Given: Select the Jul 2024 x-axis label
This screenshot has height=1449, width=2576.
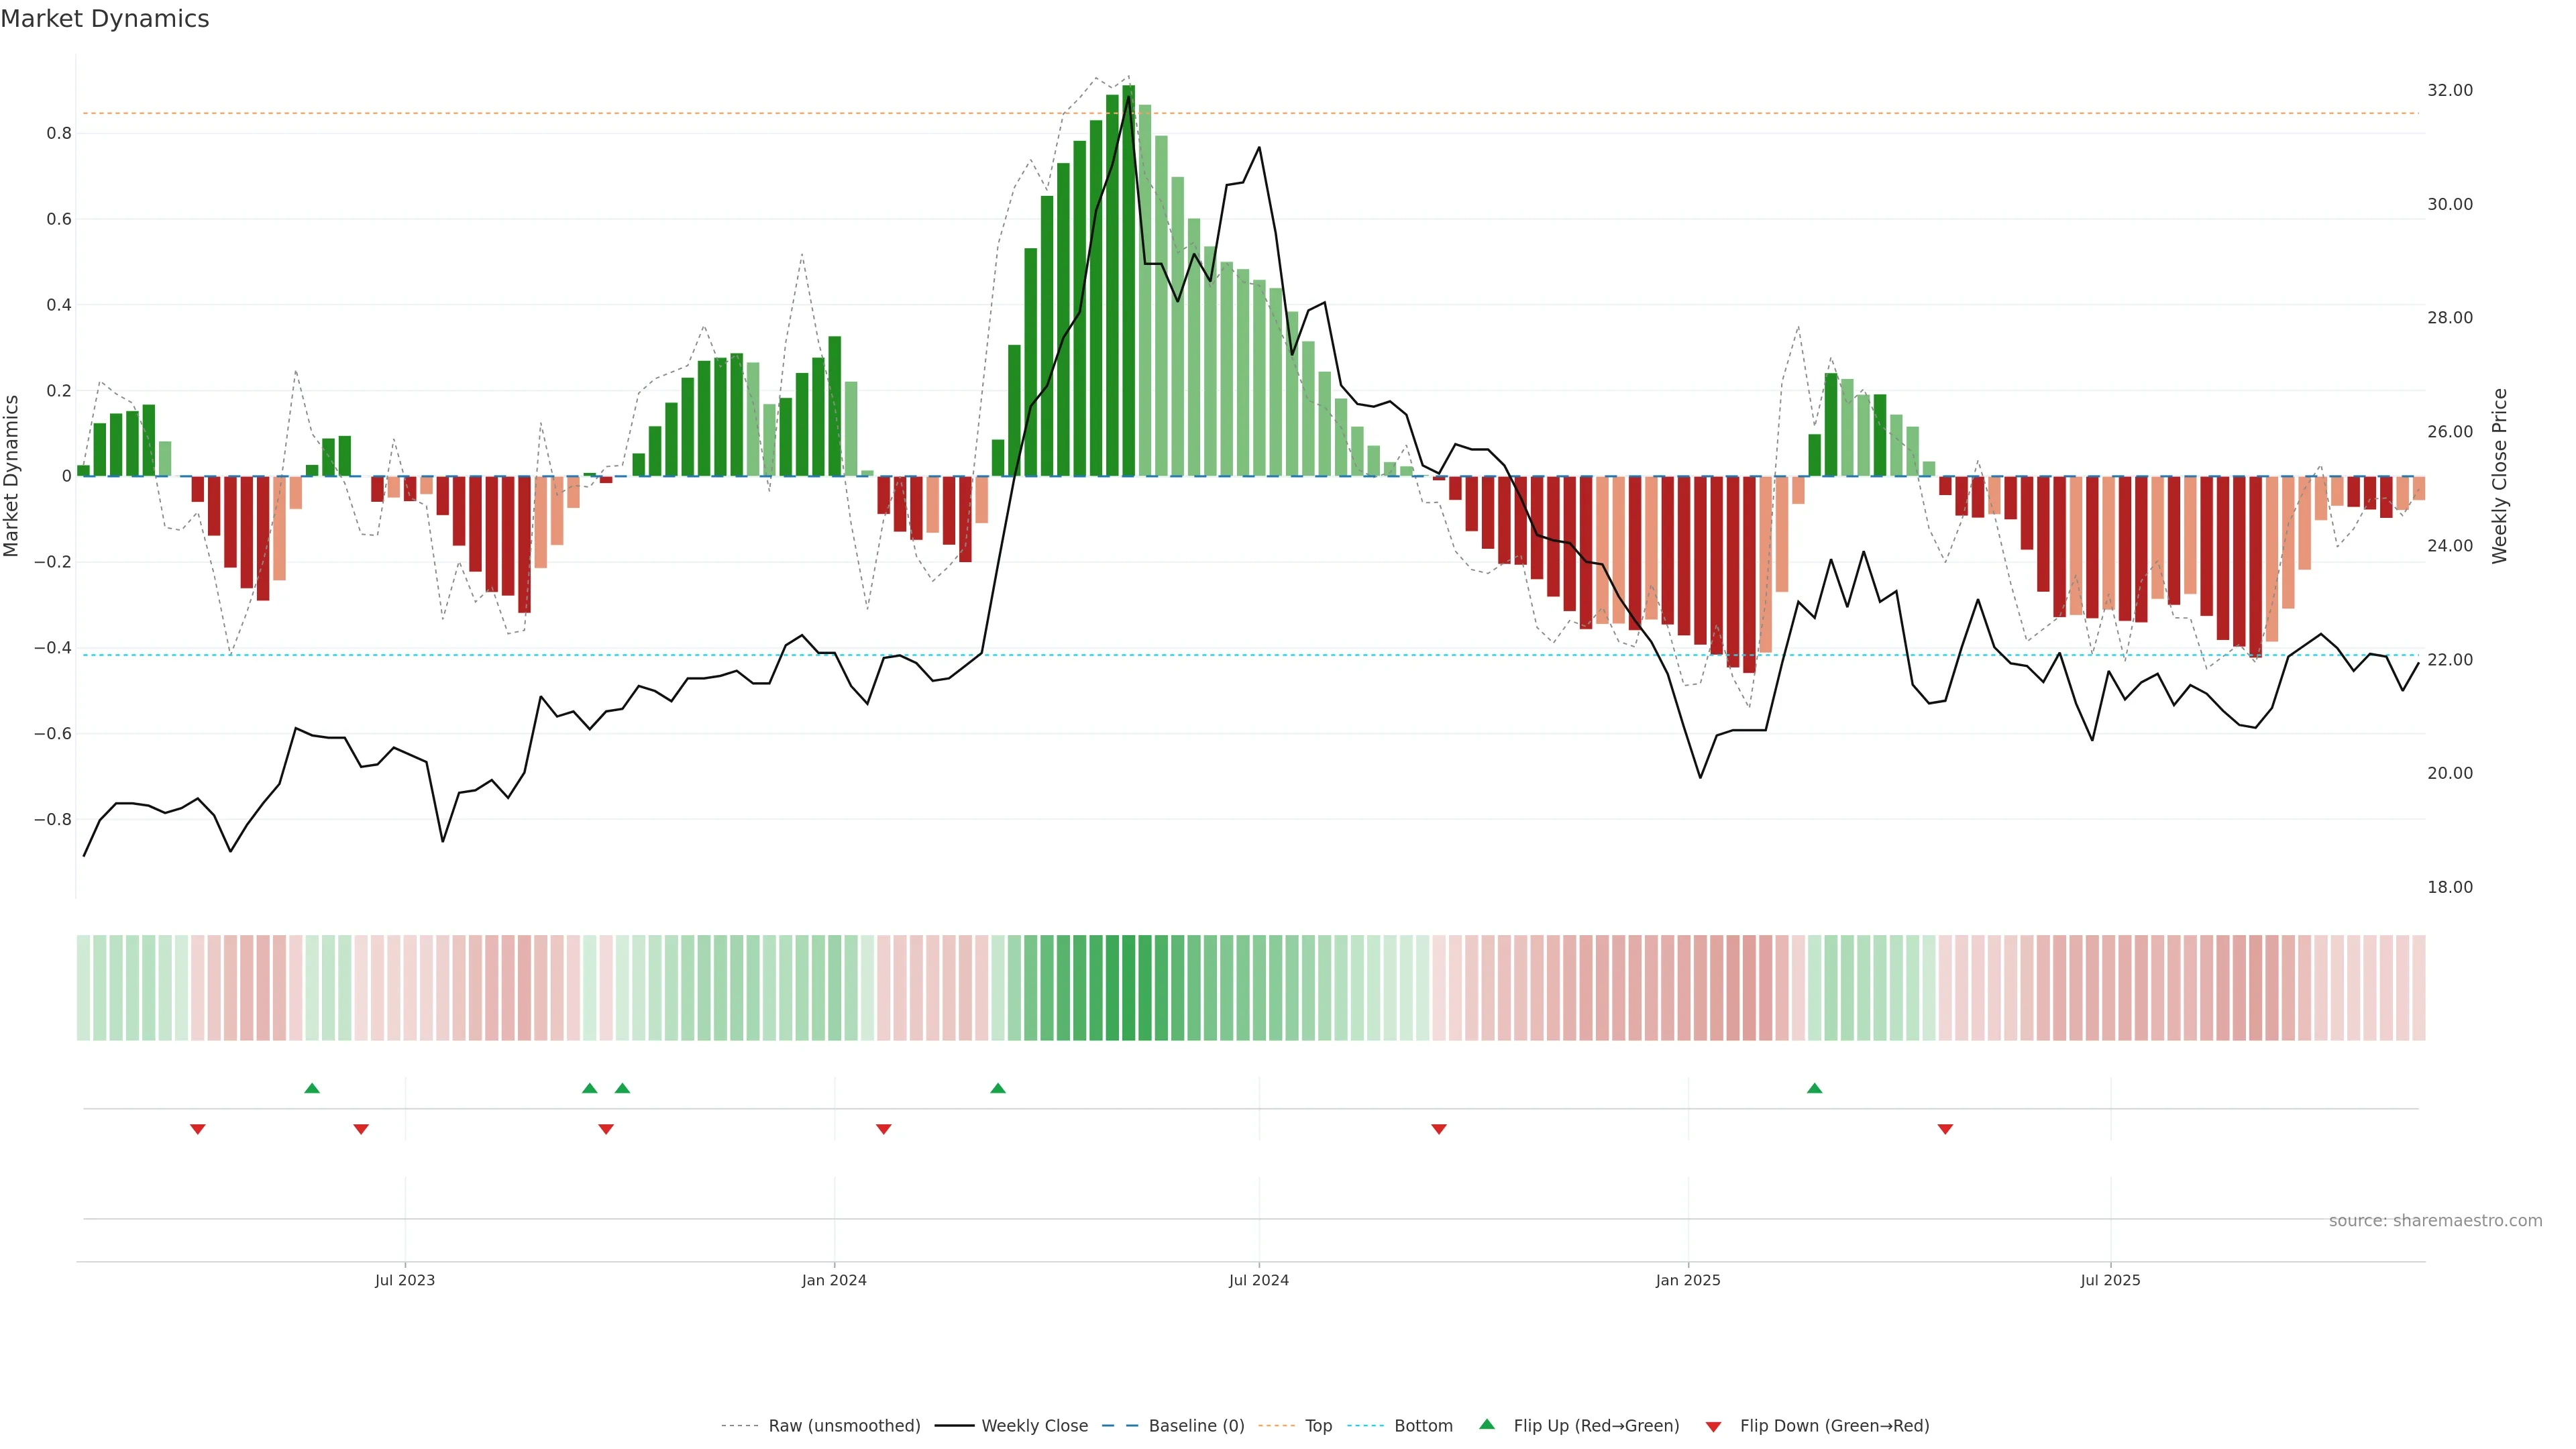Looking at the screenshot, I should click(1258, 1280).
